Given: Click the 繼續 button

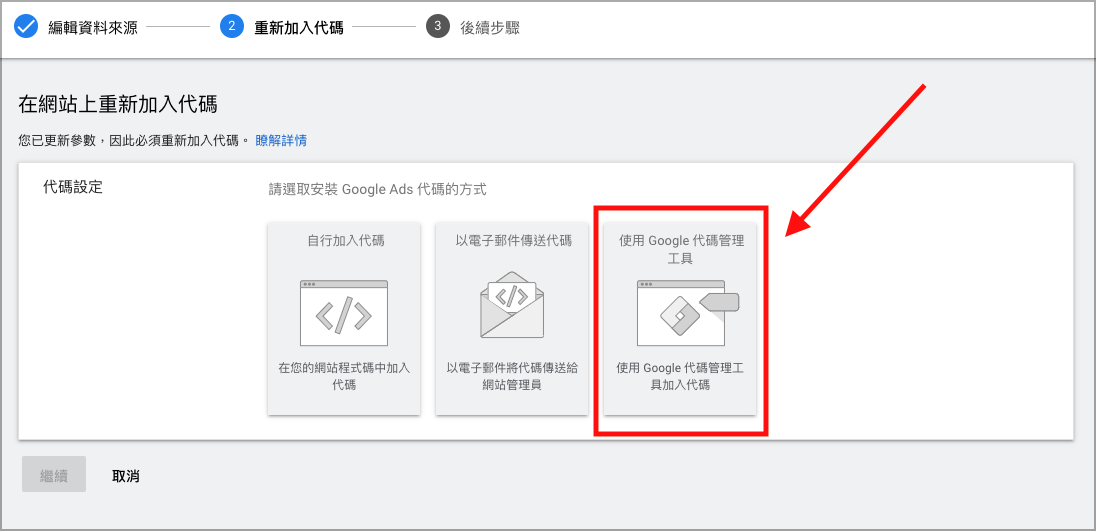Looking at the screenshot, I should click(x=54, y=474).
